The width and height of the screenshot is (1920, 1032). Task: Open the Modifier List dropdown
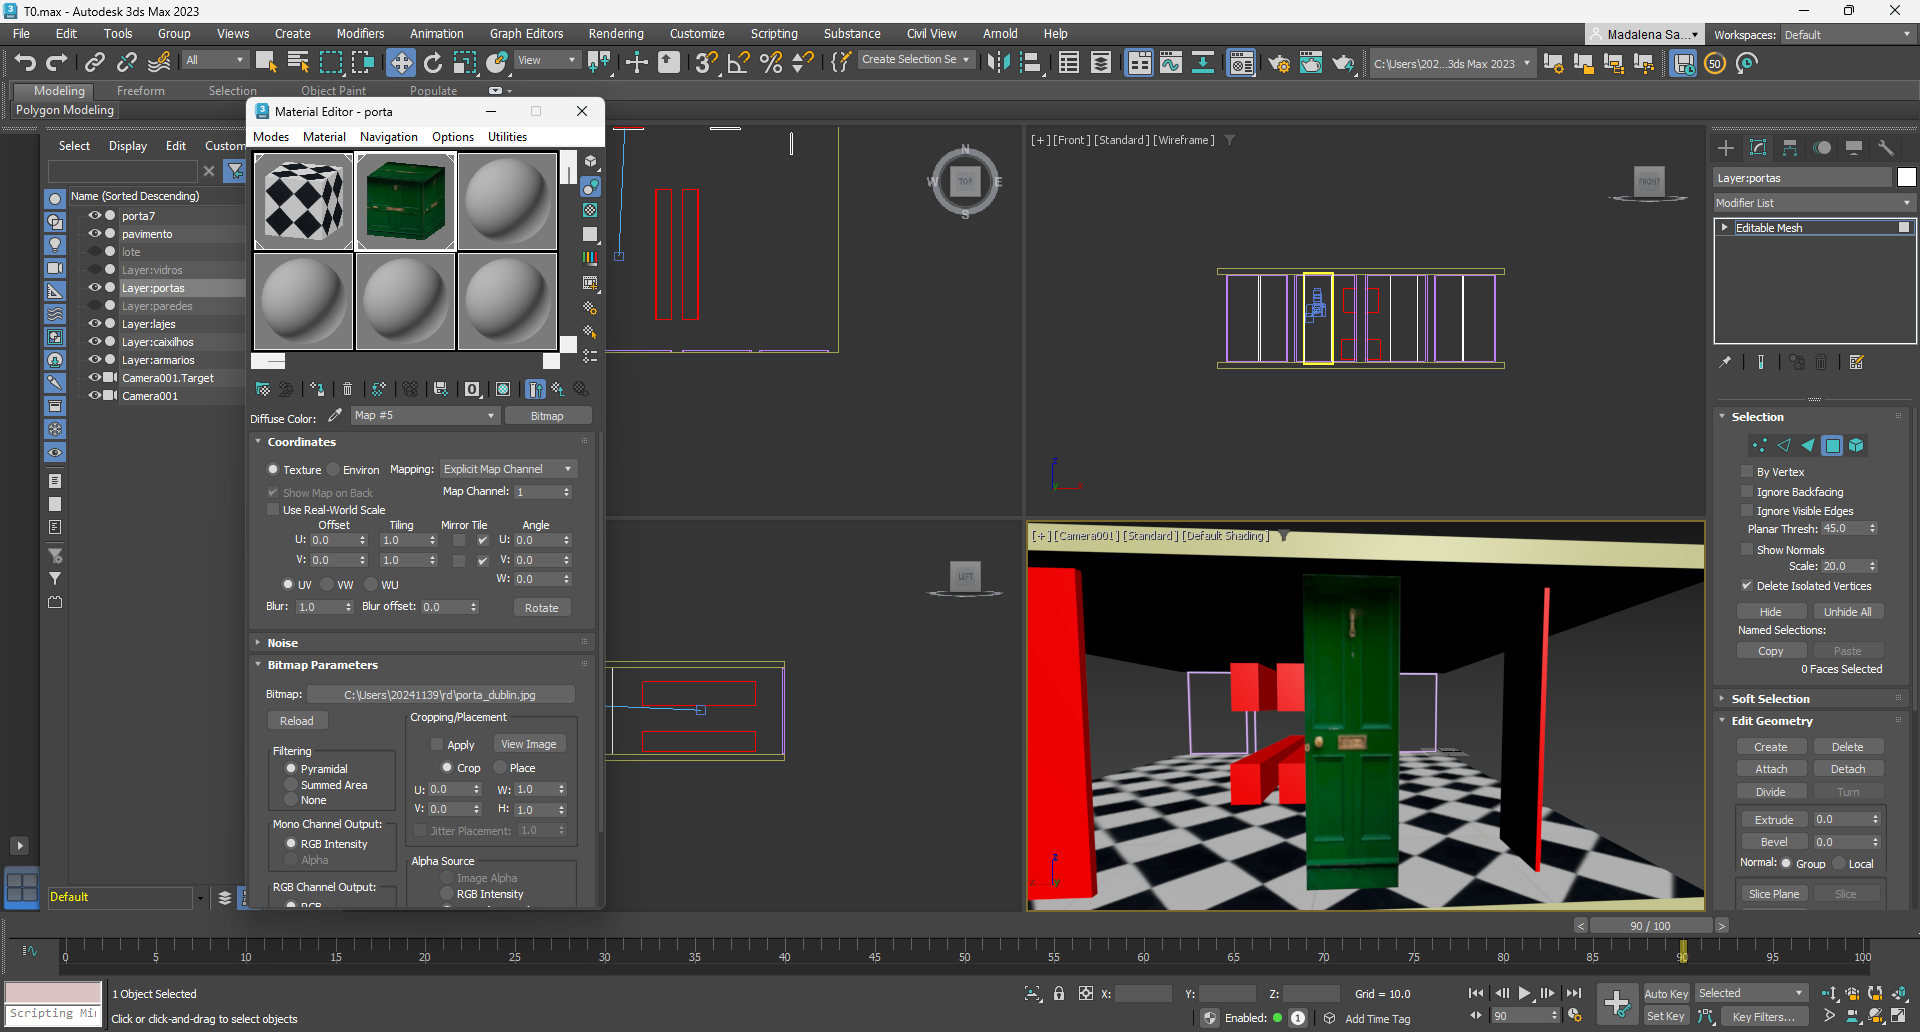point(1812,203)
